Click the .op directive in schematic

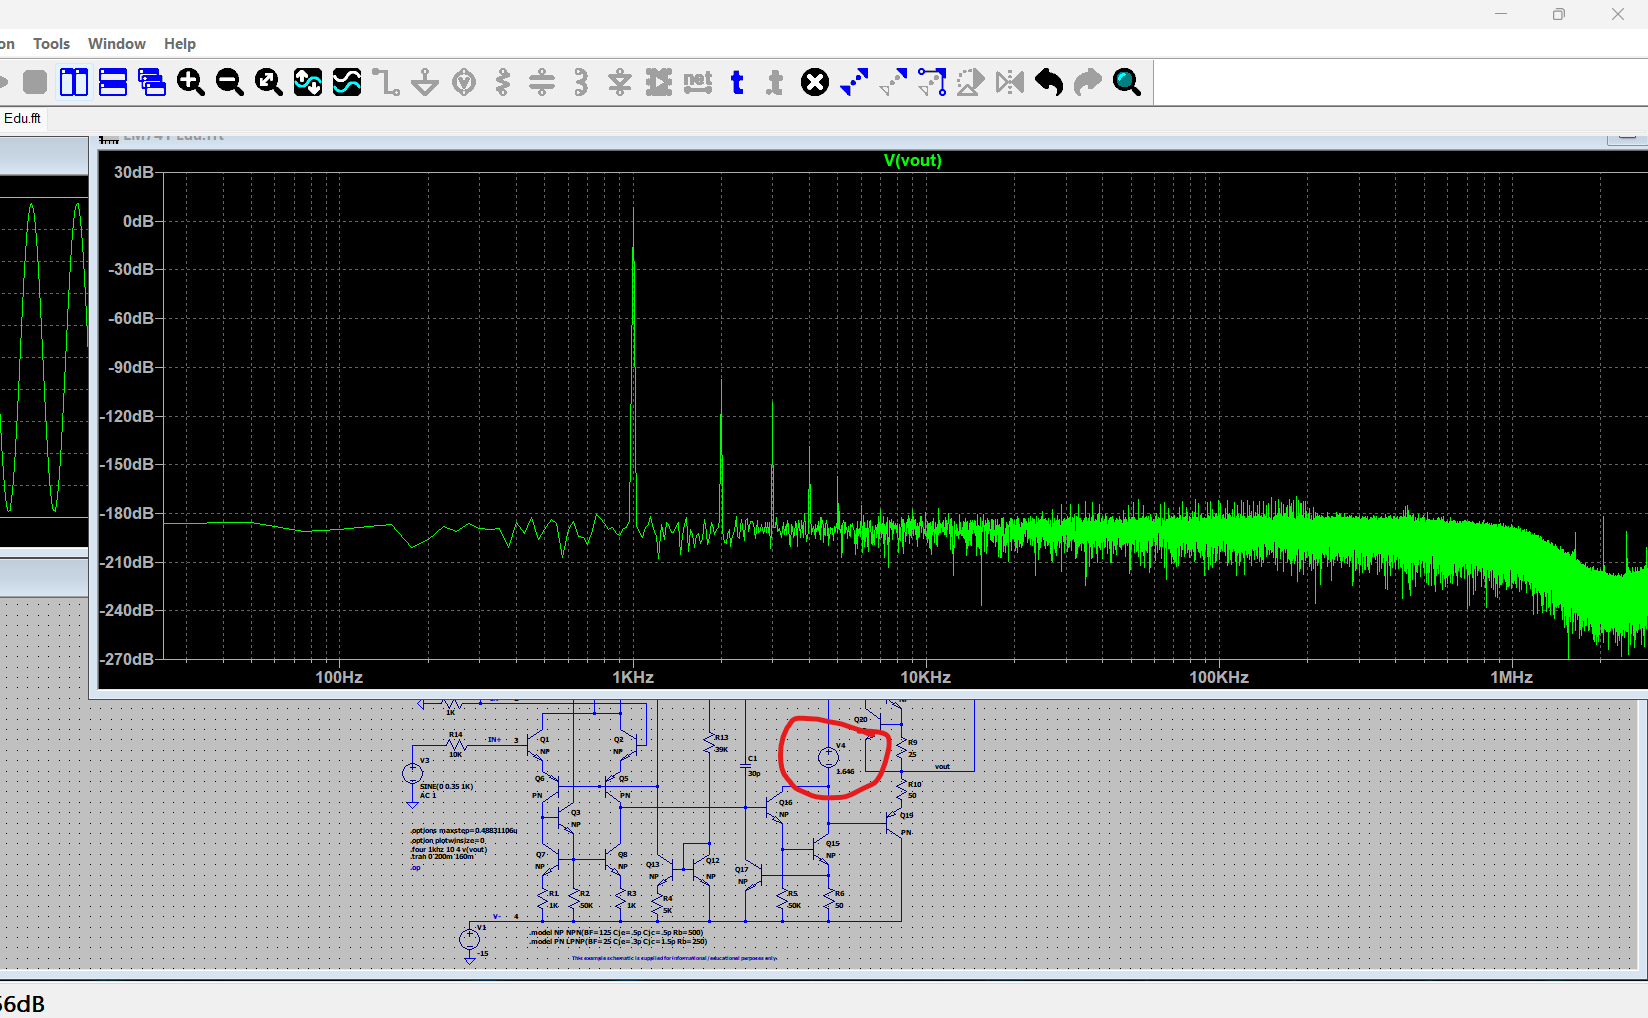415,867
